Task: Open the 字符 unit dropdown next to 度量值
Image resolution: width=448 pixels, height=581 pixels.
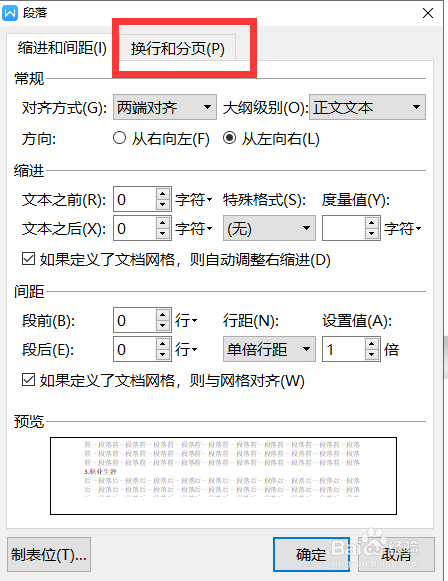Action: click(x=403, y=229)
